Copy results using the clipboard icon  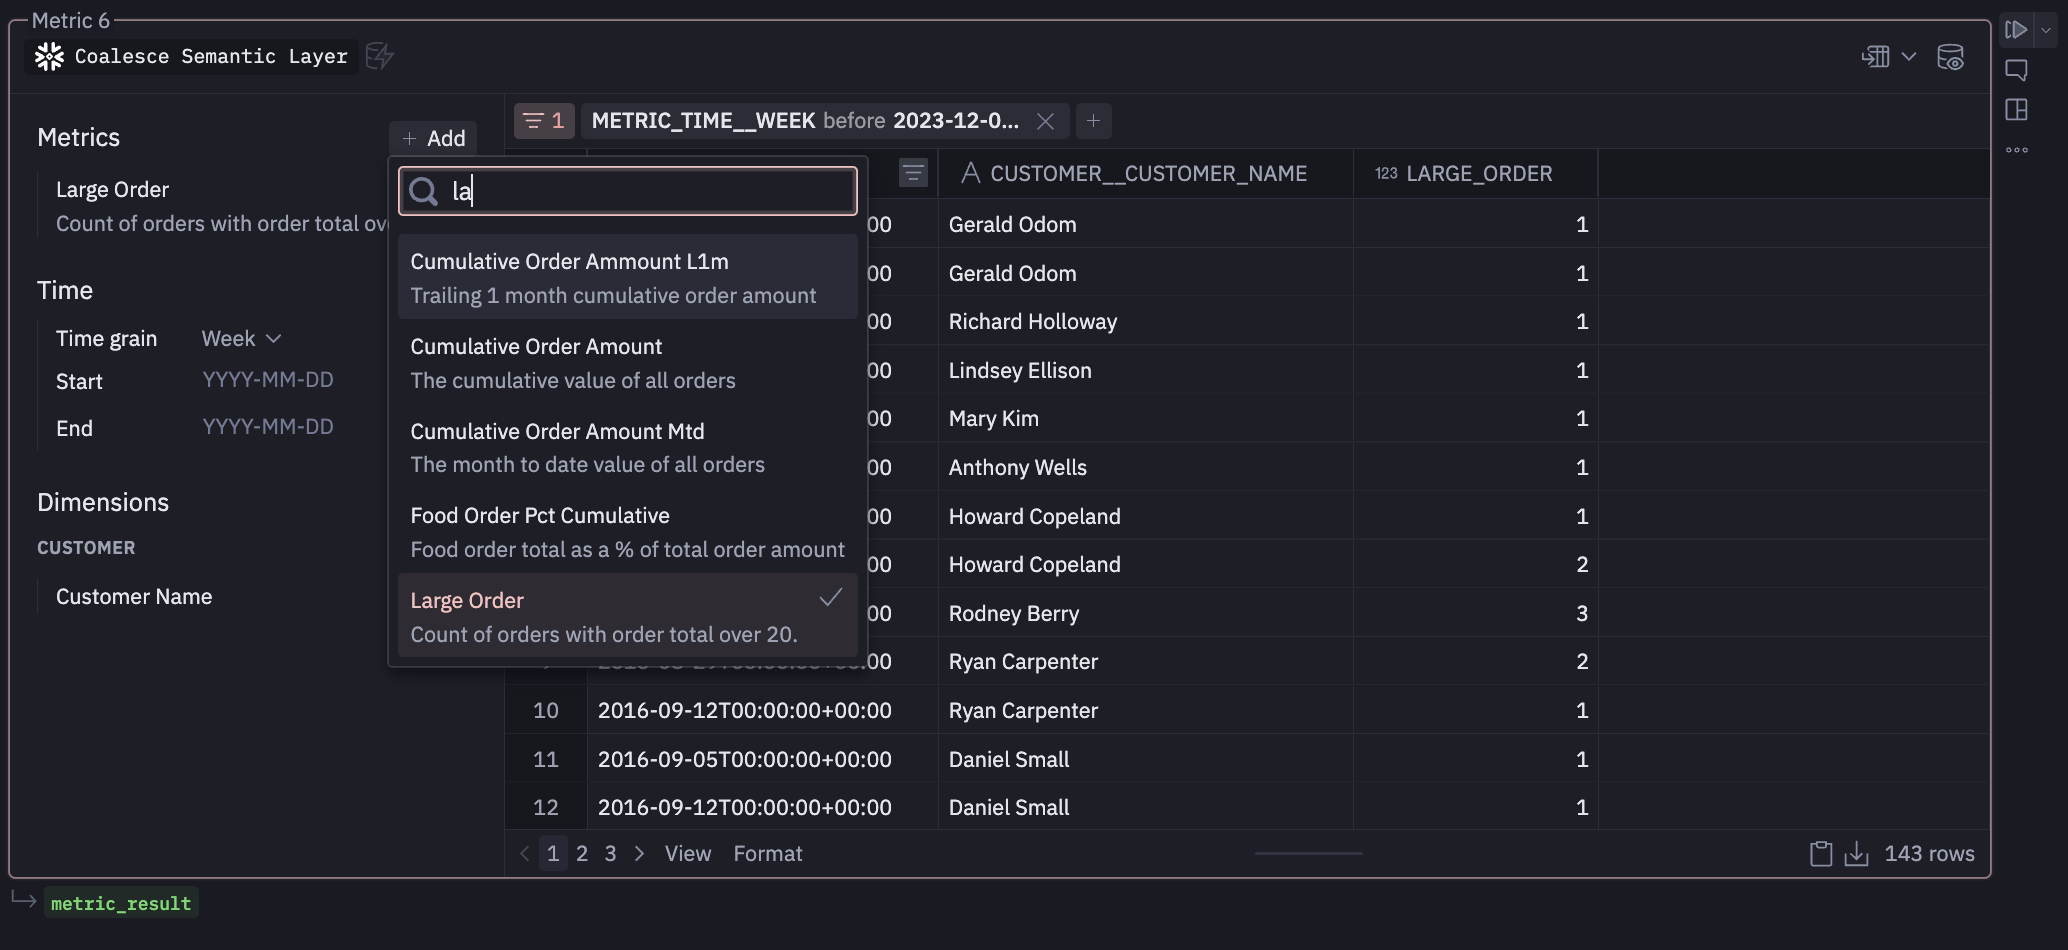click(x=1819, y=853)
